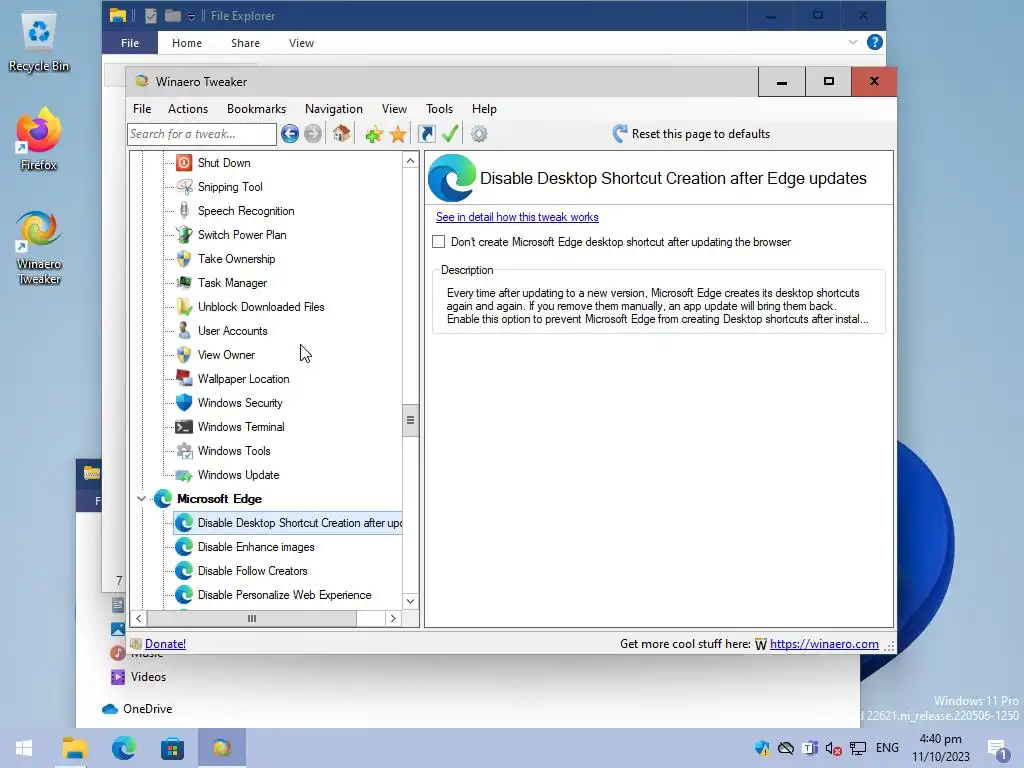Select Disable Enhance images item
This screenshot has height=768, width=1024.
click(256, 547)
